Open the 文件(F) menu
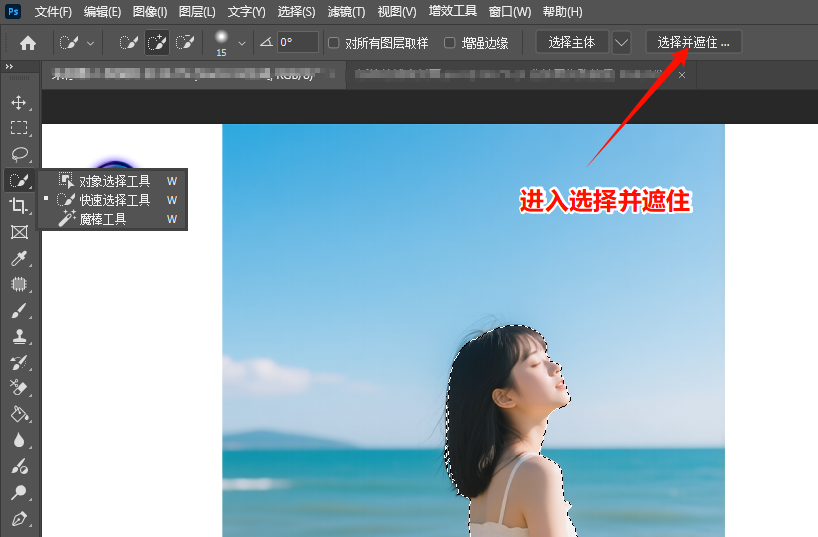Screen dimensions: 818x537 click(x=53, y=11)
